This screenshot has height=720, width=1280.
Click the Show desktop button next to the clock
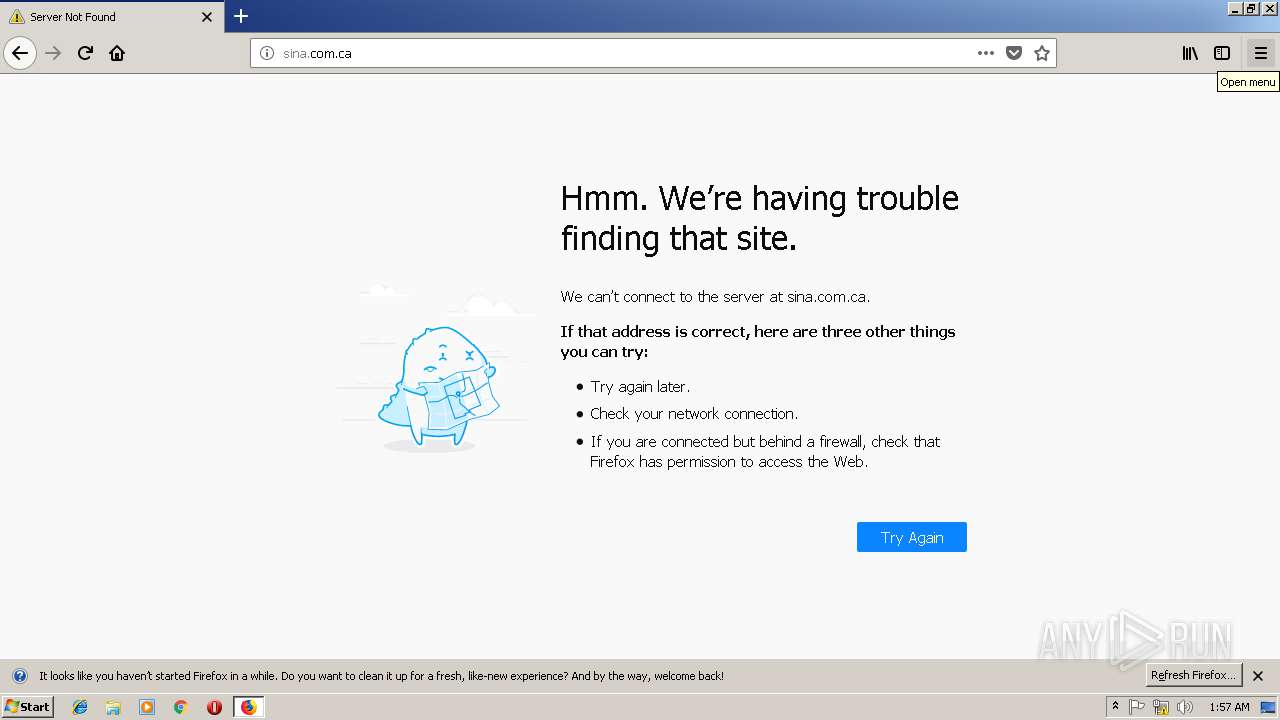[1269, 707]
